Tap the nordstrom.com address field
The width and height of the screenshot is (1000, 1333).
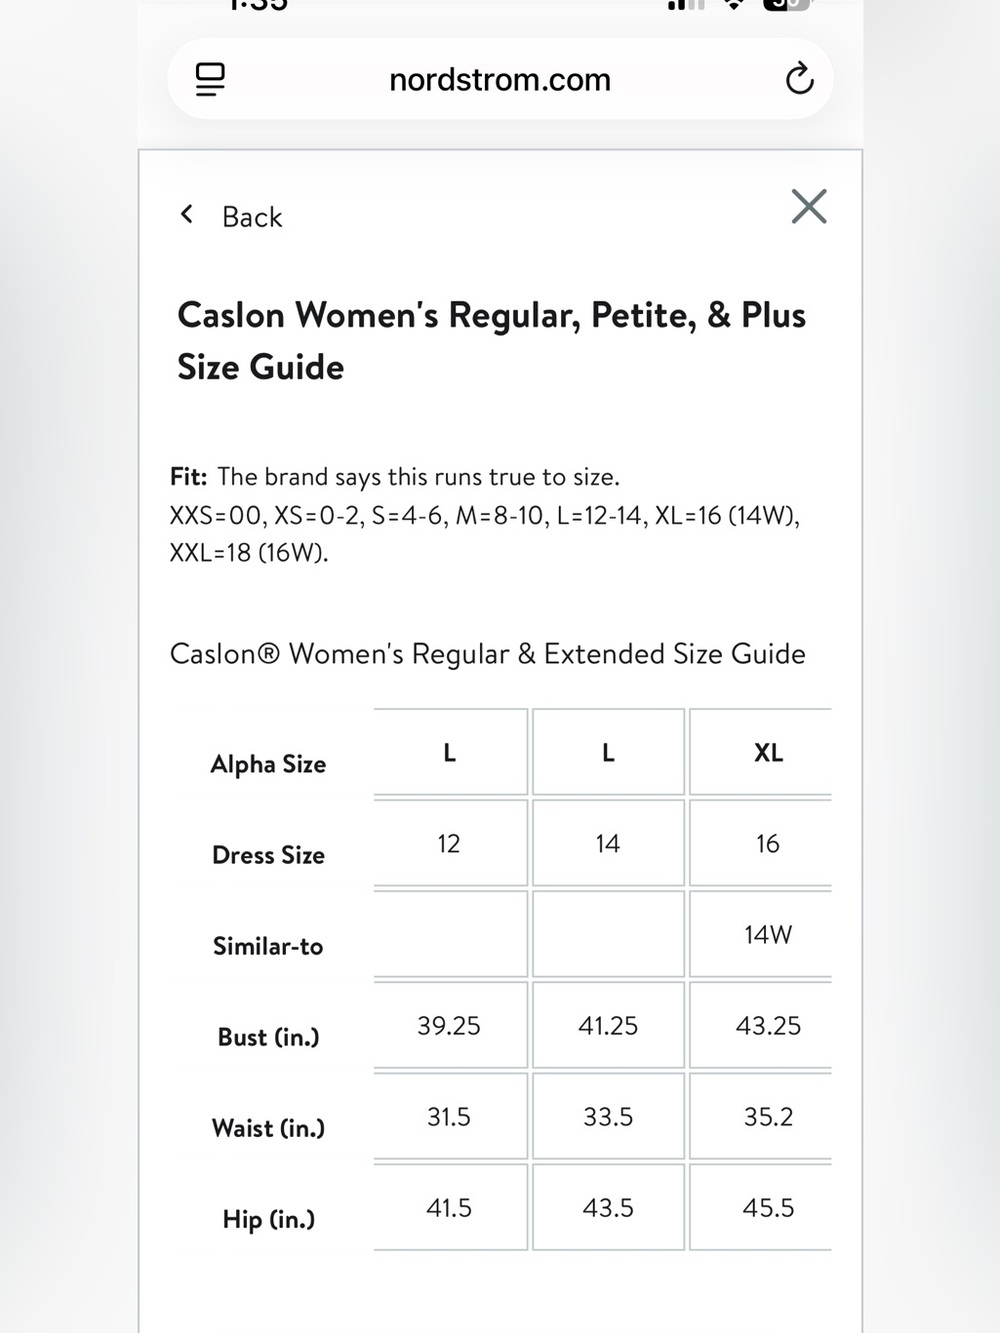[500, 79]
